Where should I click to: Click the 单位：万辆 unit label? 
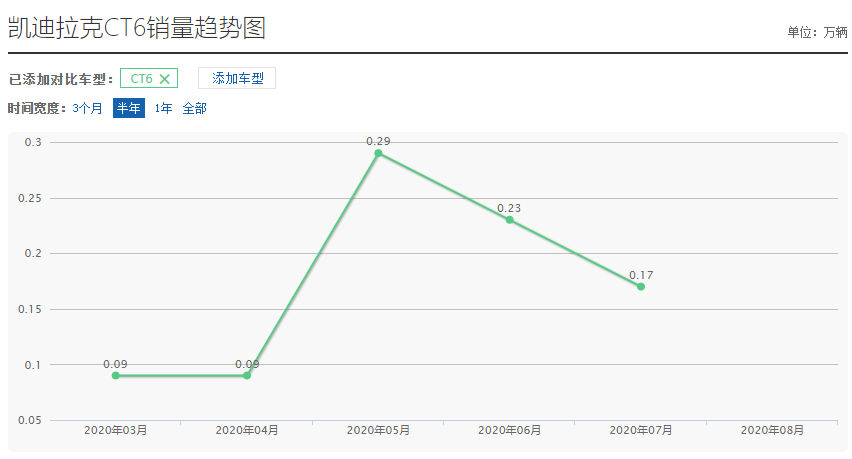coord(817,32)
